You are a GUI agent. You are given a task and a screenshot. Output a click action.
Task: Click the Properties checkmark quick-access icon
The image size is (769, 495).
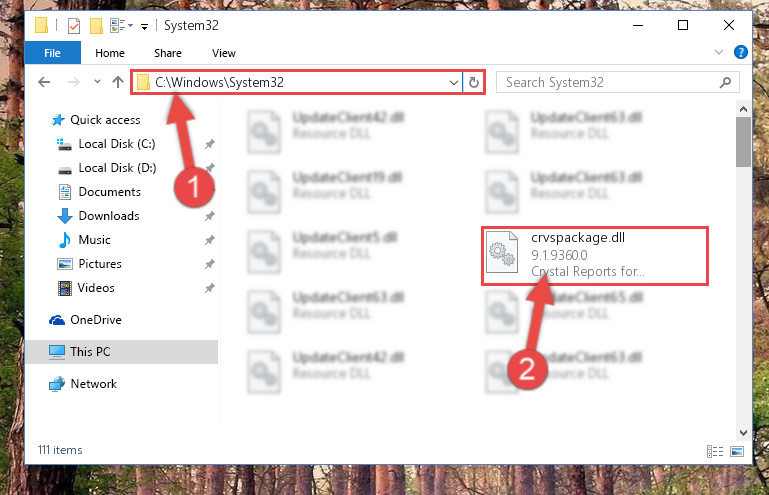pos(74,26)
